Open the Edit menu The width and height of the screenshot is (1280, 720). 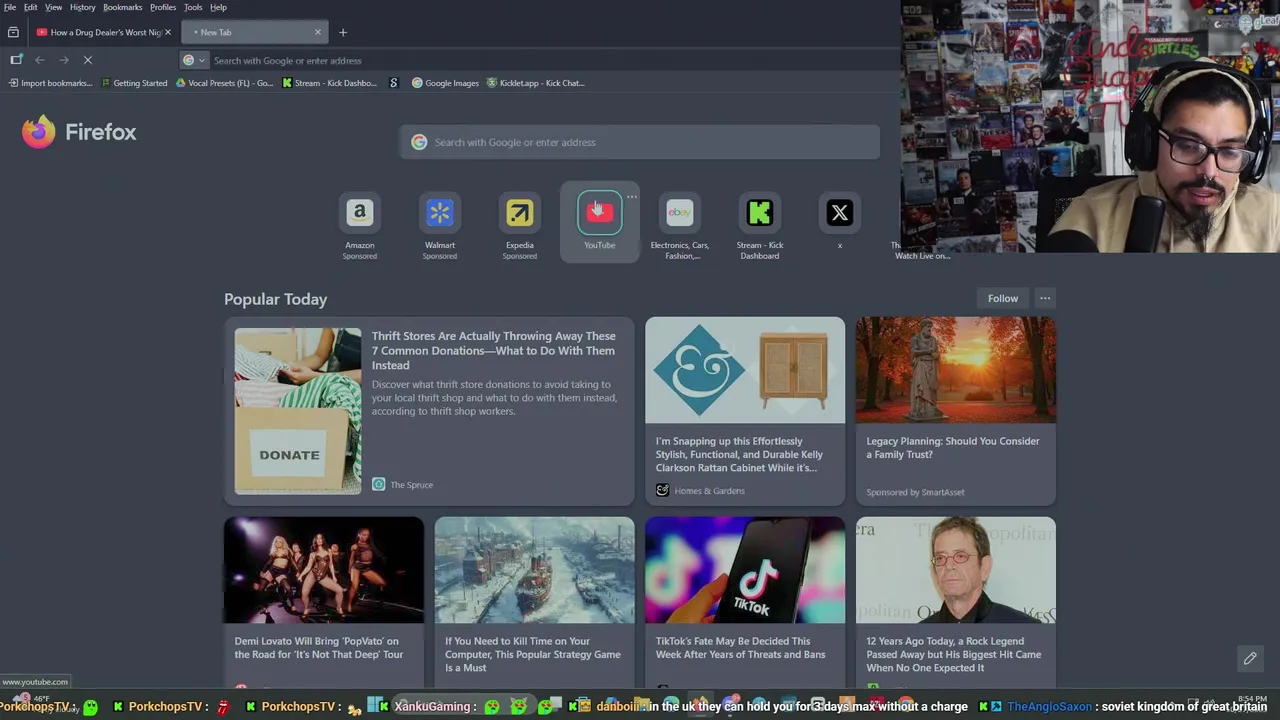point(31,7)
